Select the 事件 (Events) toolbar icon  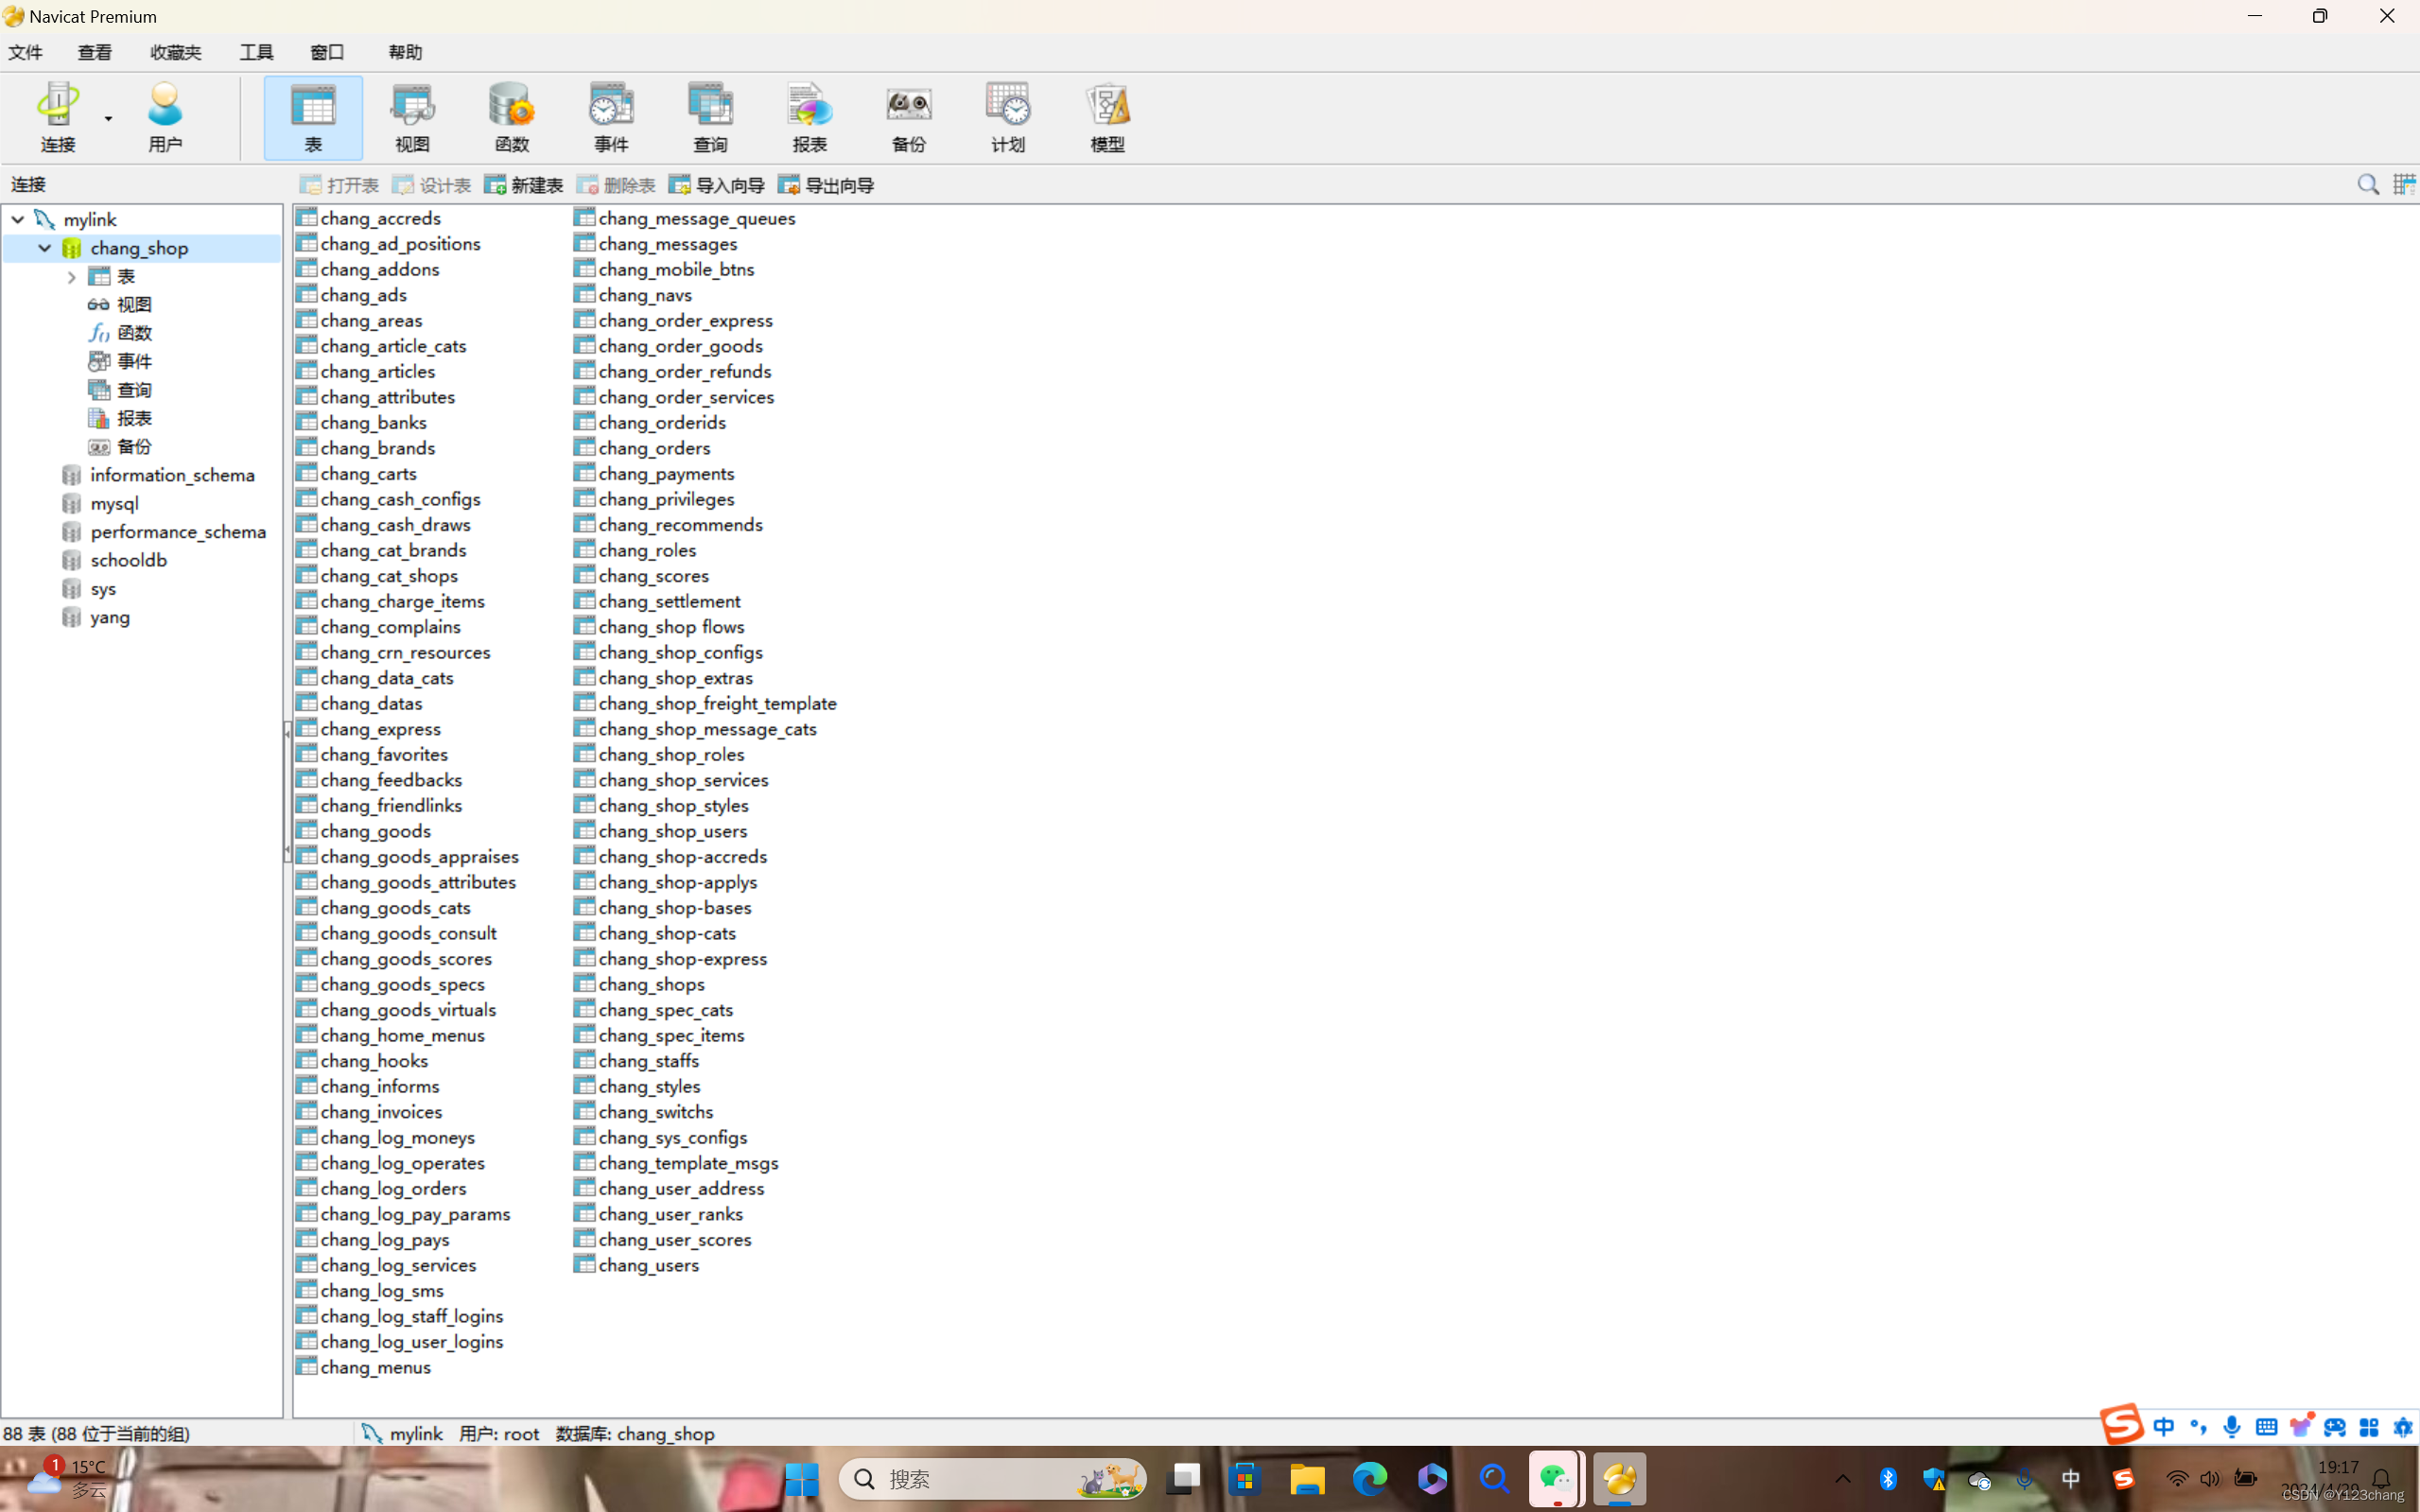pos(610,117)
